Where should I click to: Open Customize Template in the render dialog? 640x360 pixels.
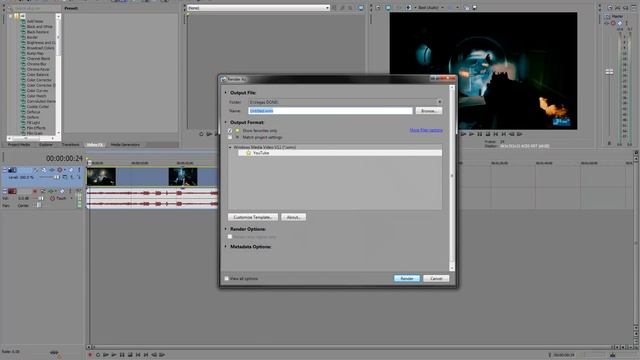(253, 217)
